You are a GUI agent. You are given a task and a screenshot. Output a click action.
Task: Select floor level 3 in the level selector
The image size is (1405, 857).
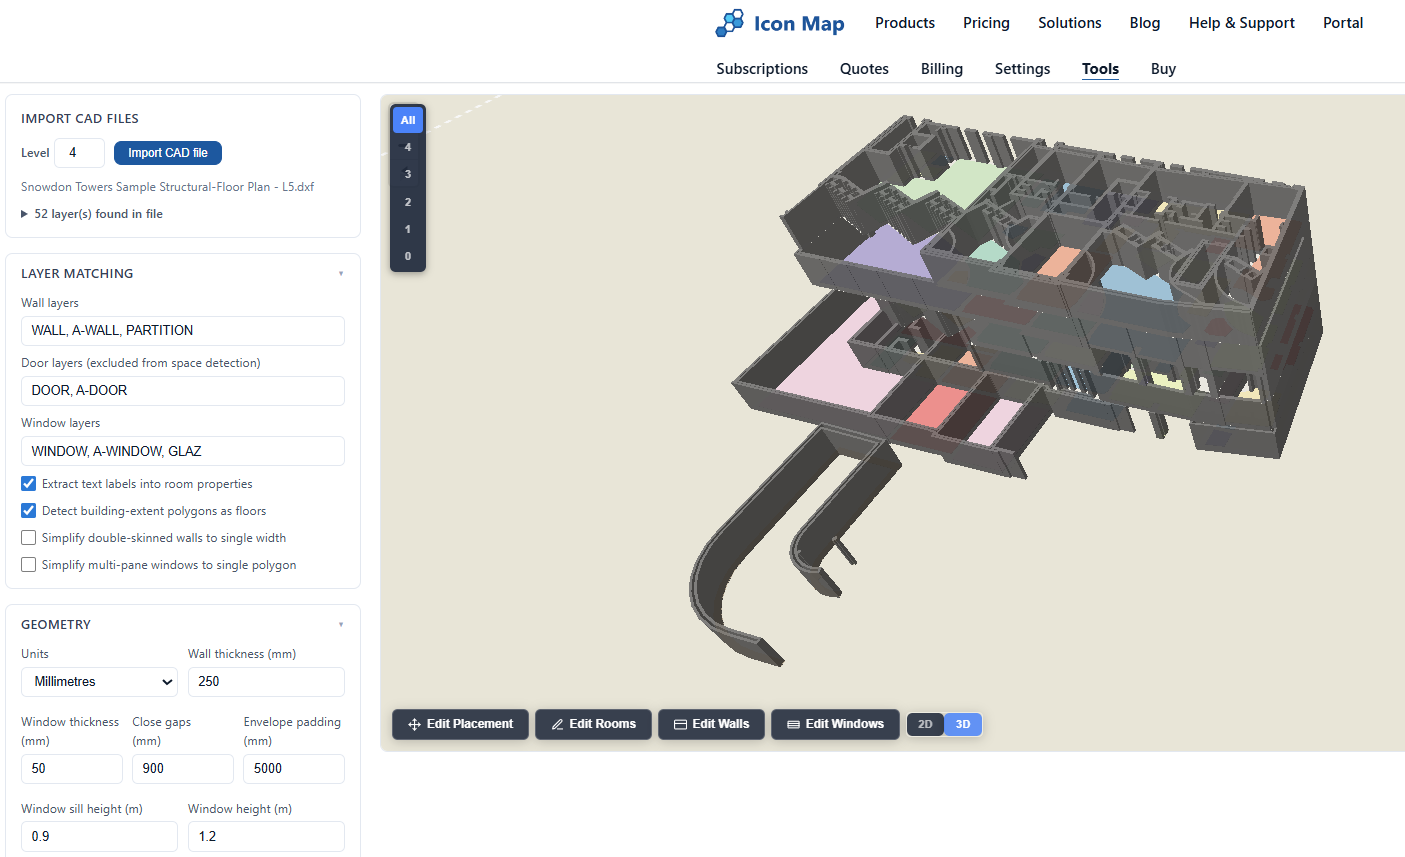tap(407, 173)
